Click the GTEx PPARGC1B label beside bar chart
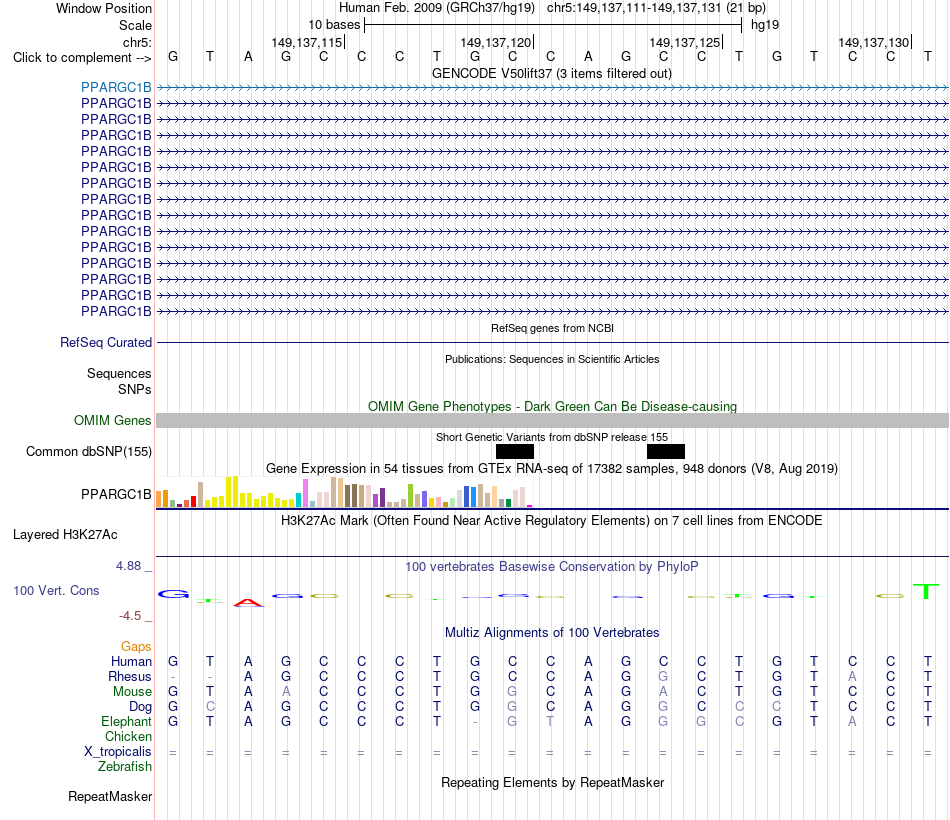 (x=116, y=495)
